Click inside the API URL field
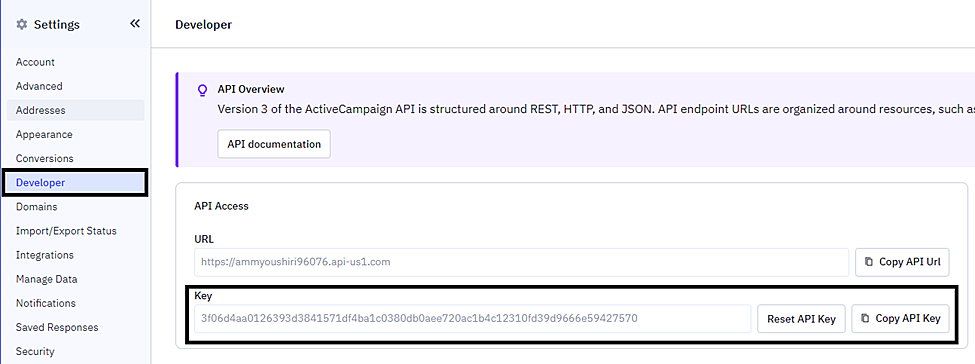The height and width of the screenshot is (364, 975). [x=521, y=262]
